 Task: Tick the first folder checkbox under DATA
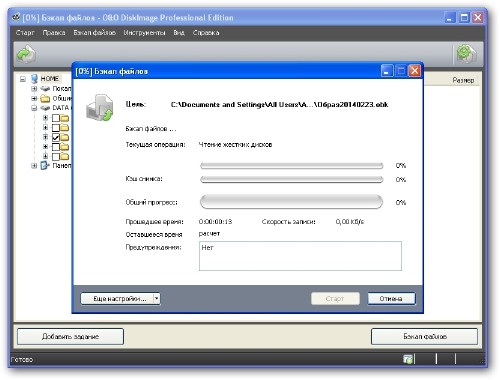point(56,118)
